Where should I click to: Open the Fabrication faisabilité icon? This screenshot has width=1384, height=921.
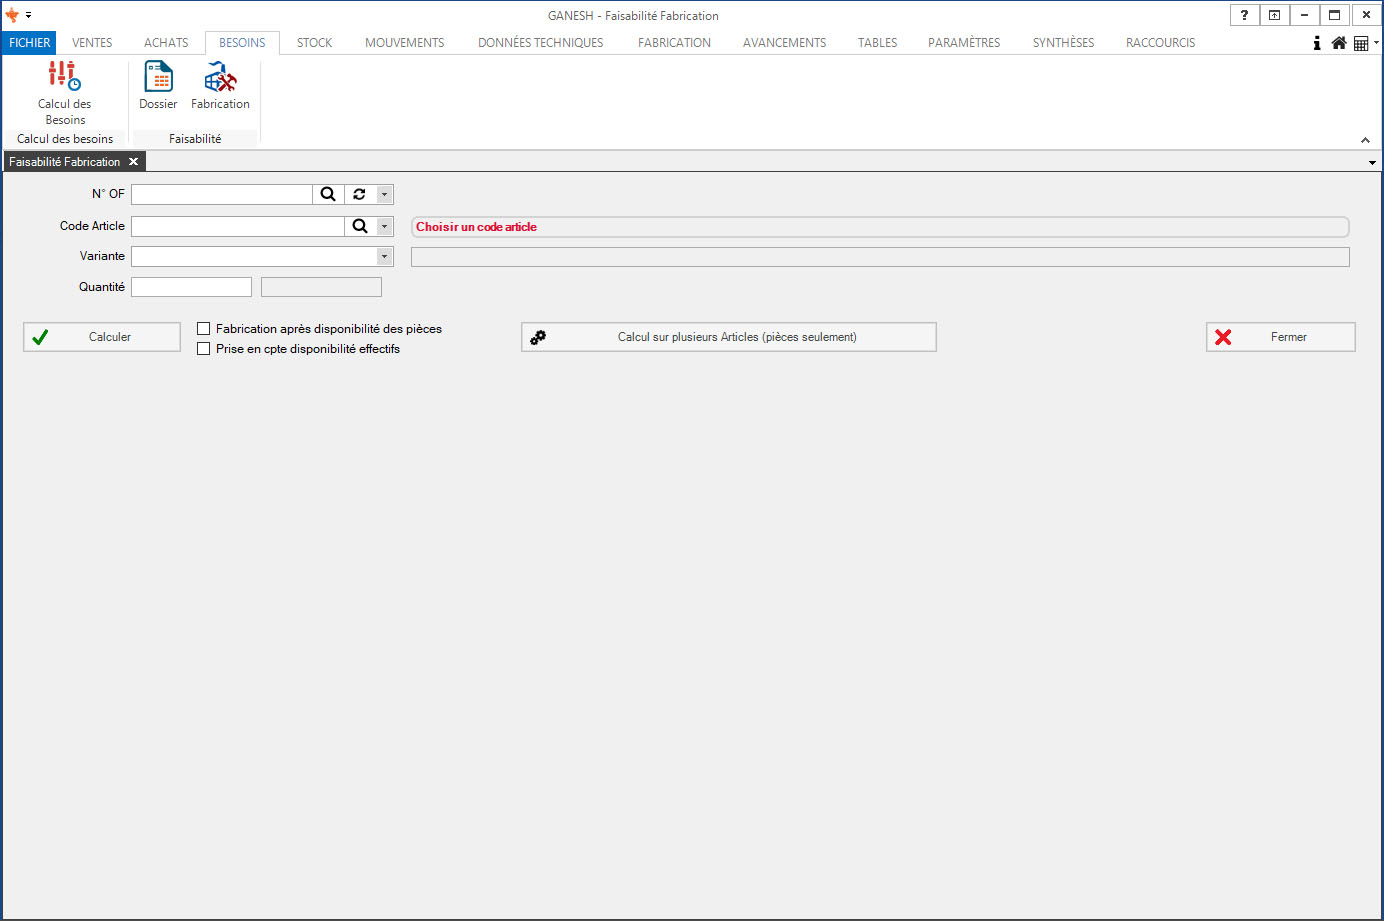pyautogui.click(x=220, y=86)
